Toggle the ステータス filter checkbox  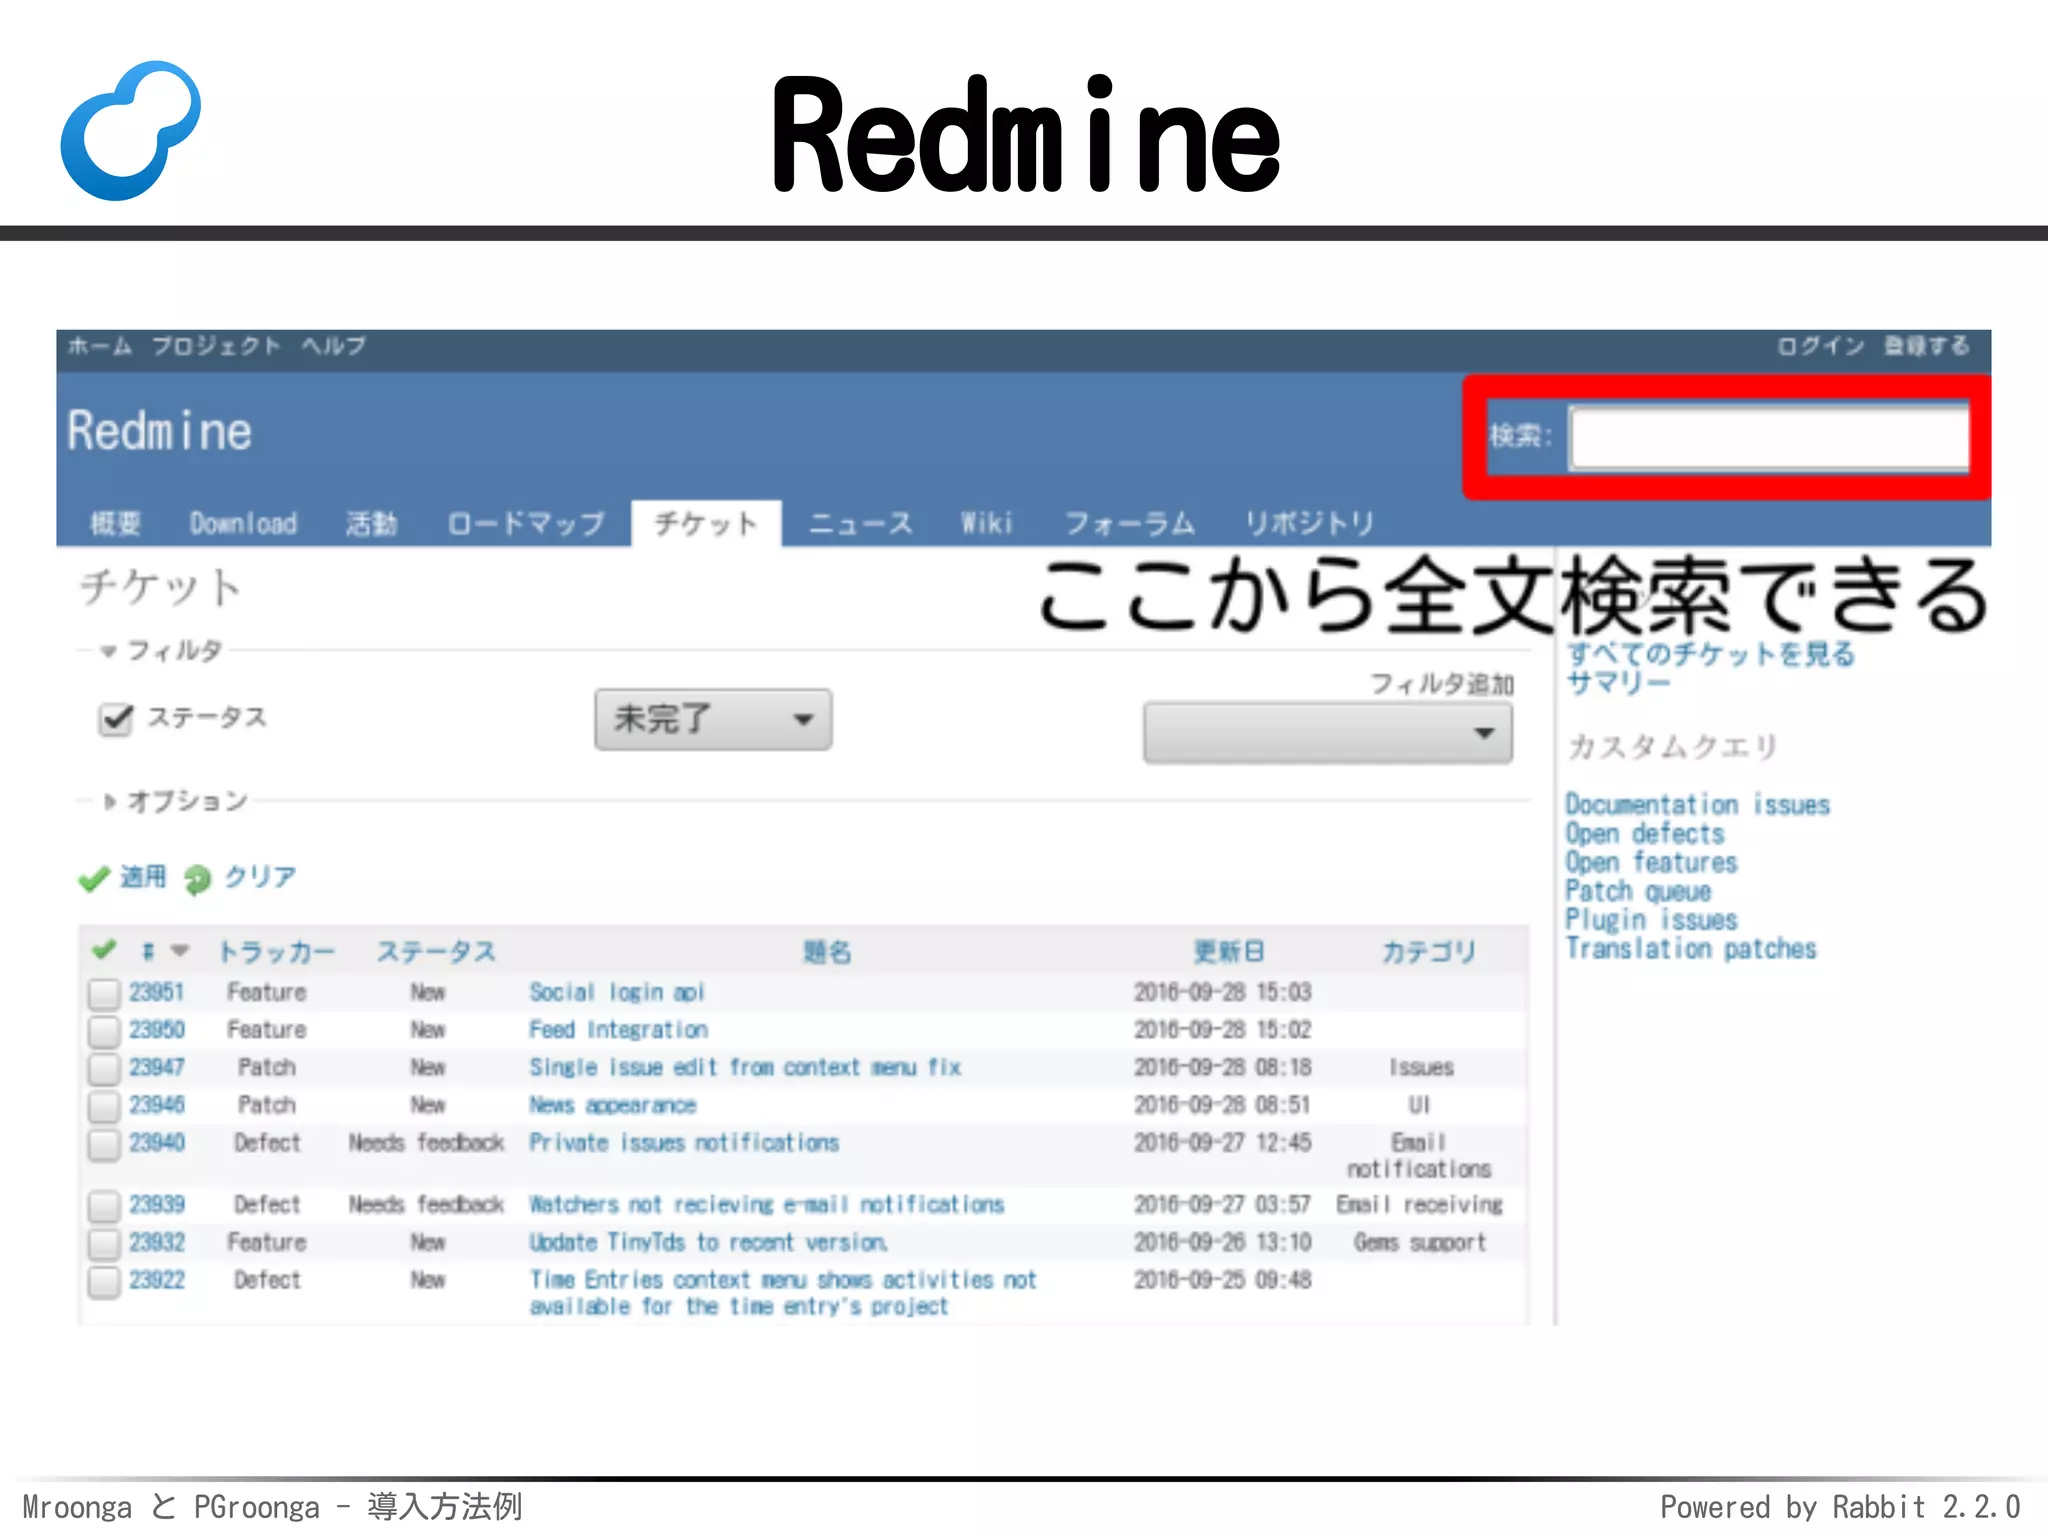116,718
